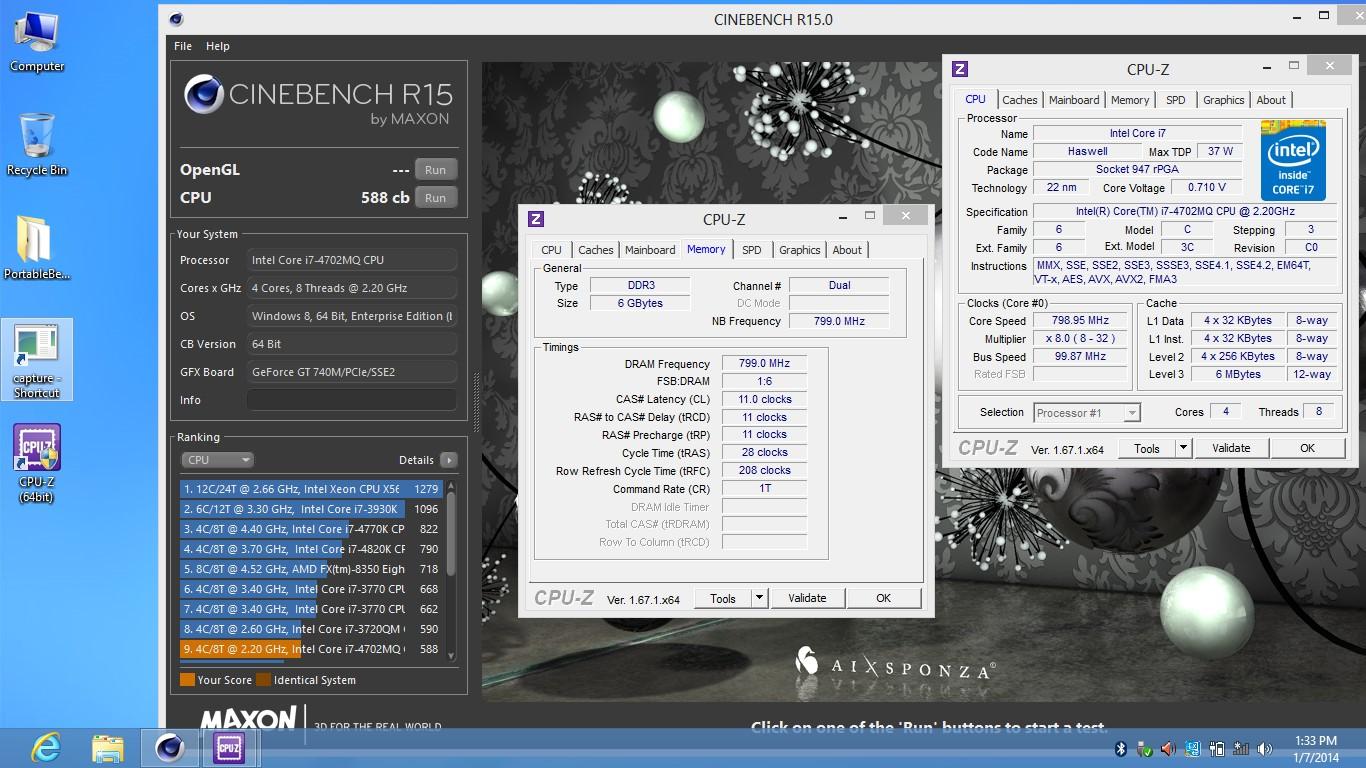Click the DRAM Frequency value 799.0 MHz
Image resolution: width=1366 pixels, height=768 pixels.
[x=764, y=364]
